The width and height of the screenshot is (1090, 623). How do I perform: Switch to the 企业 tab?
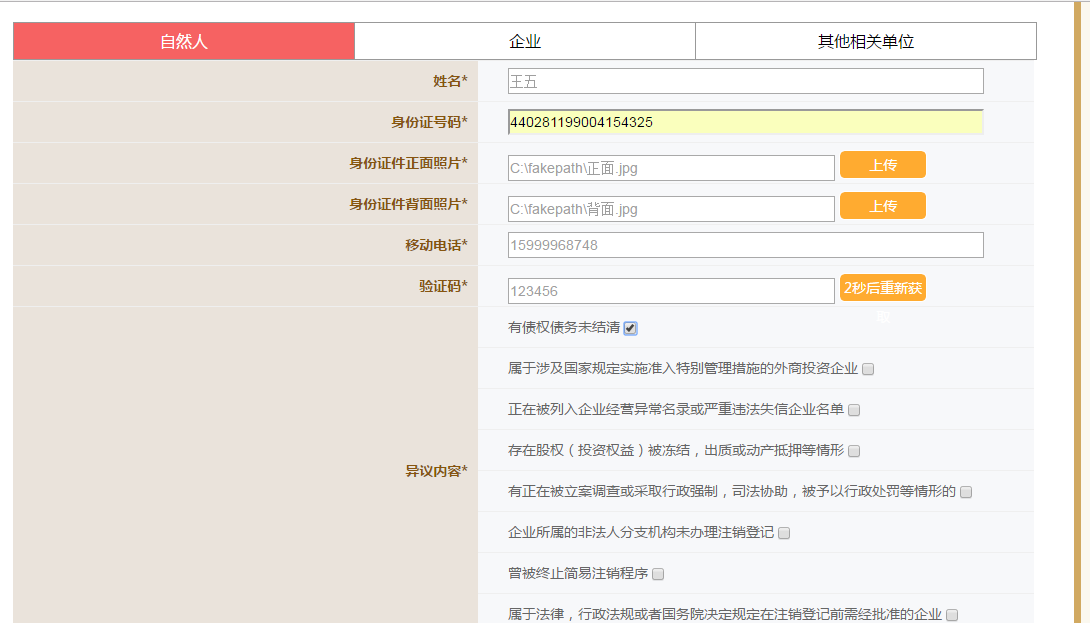coord(525,41)
